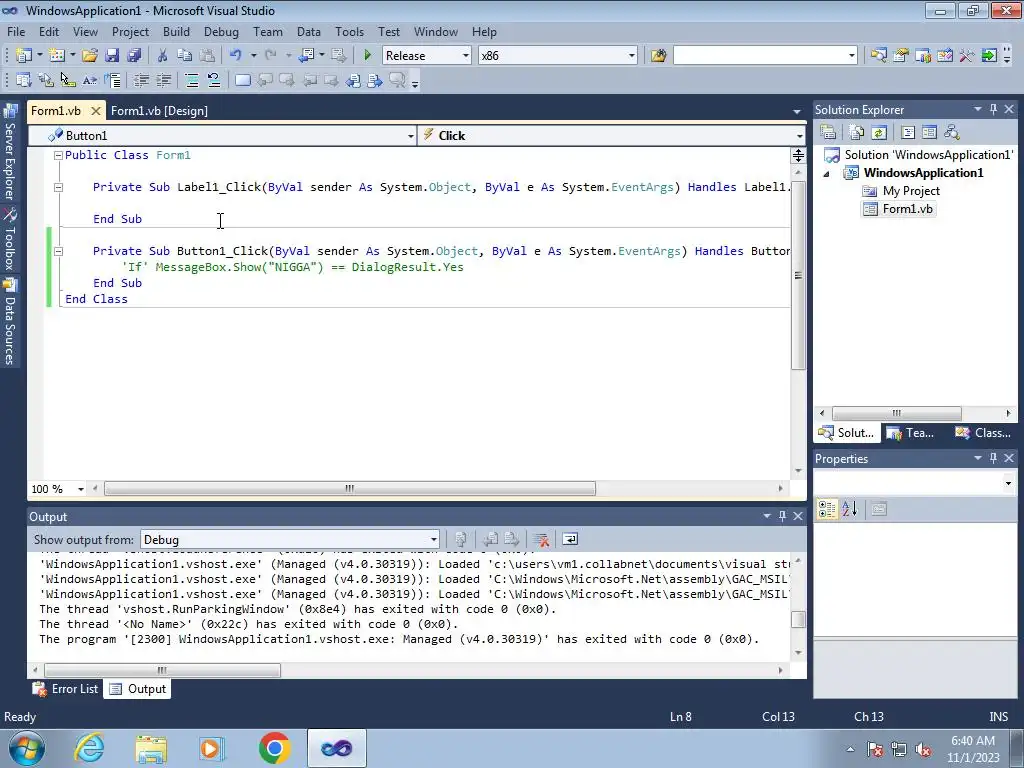Click the Open File folder icon

pyautogui.click(x=90, y=56)
